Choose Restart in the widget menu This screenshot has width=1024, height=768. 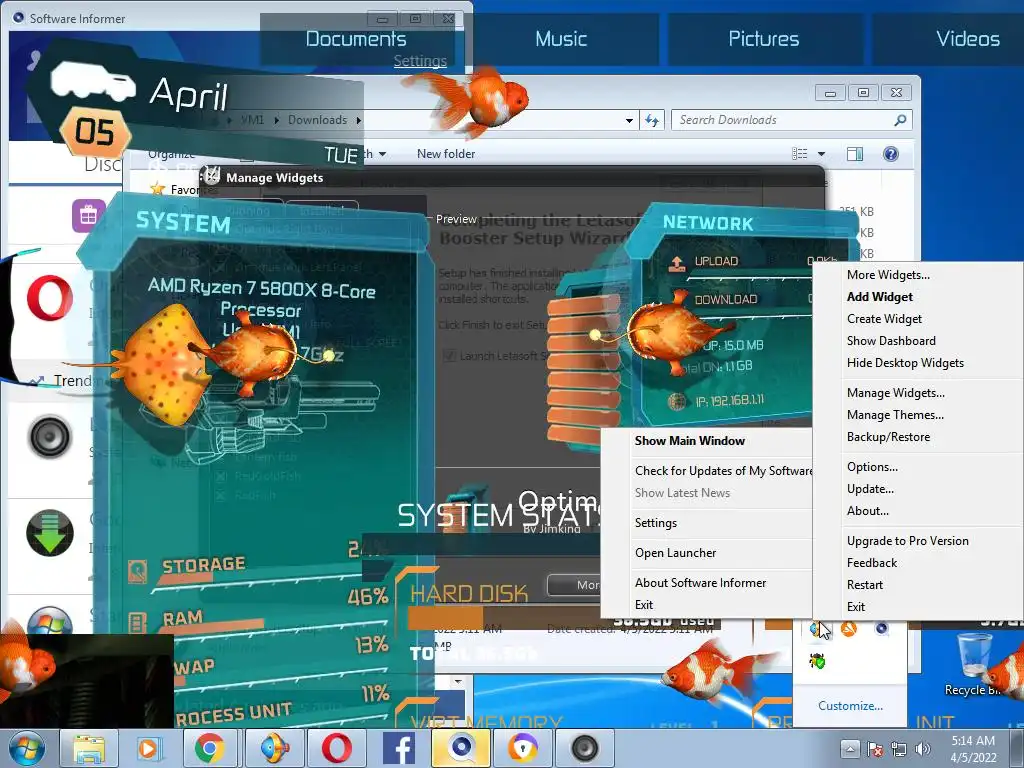point(865,585)
